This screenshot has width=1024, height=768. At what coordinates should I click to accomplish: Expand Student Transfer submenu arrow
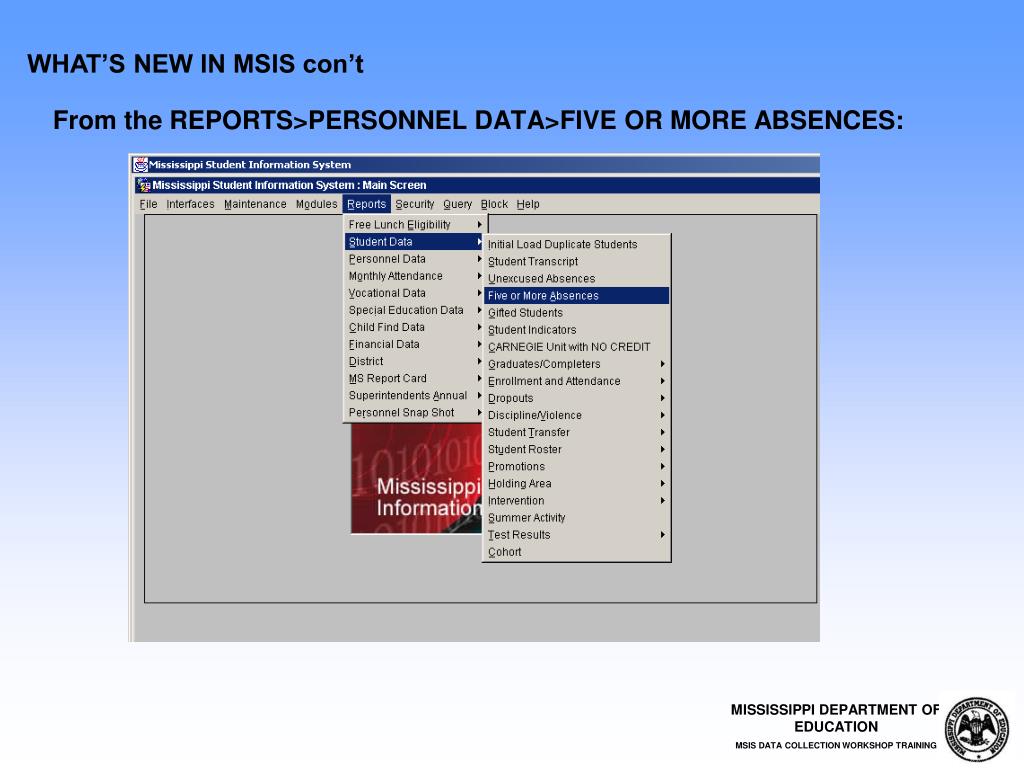662,432
